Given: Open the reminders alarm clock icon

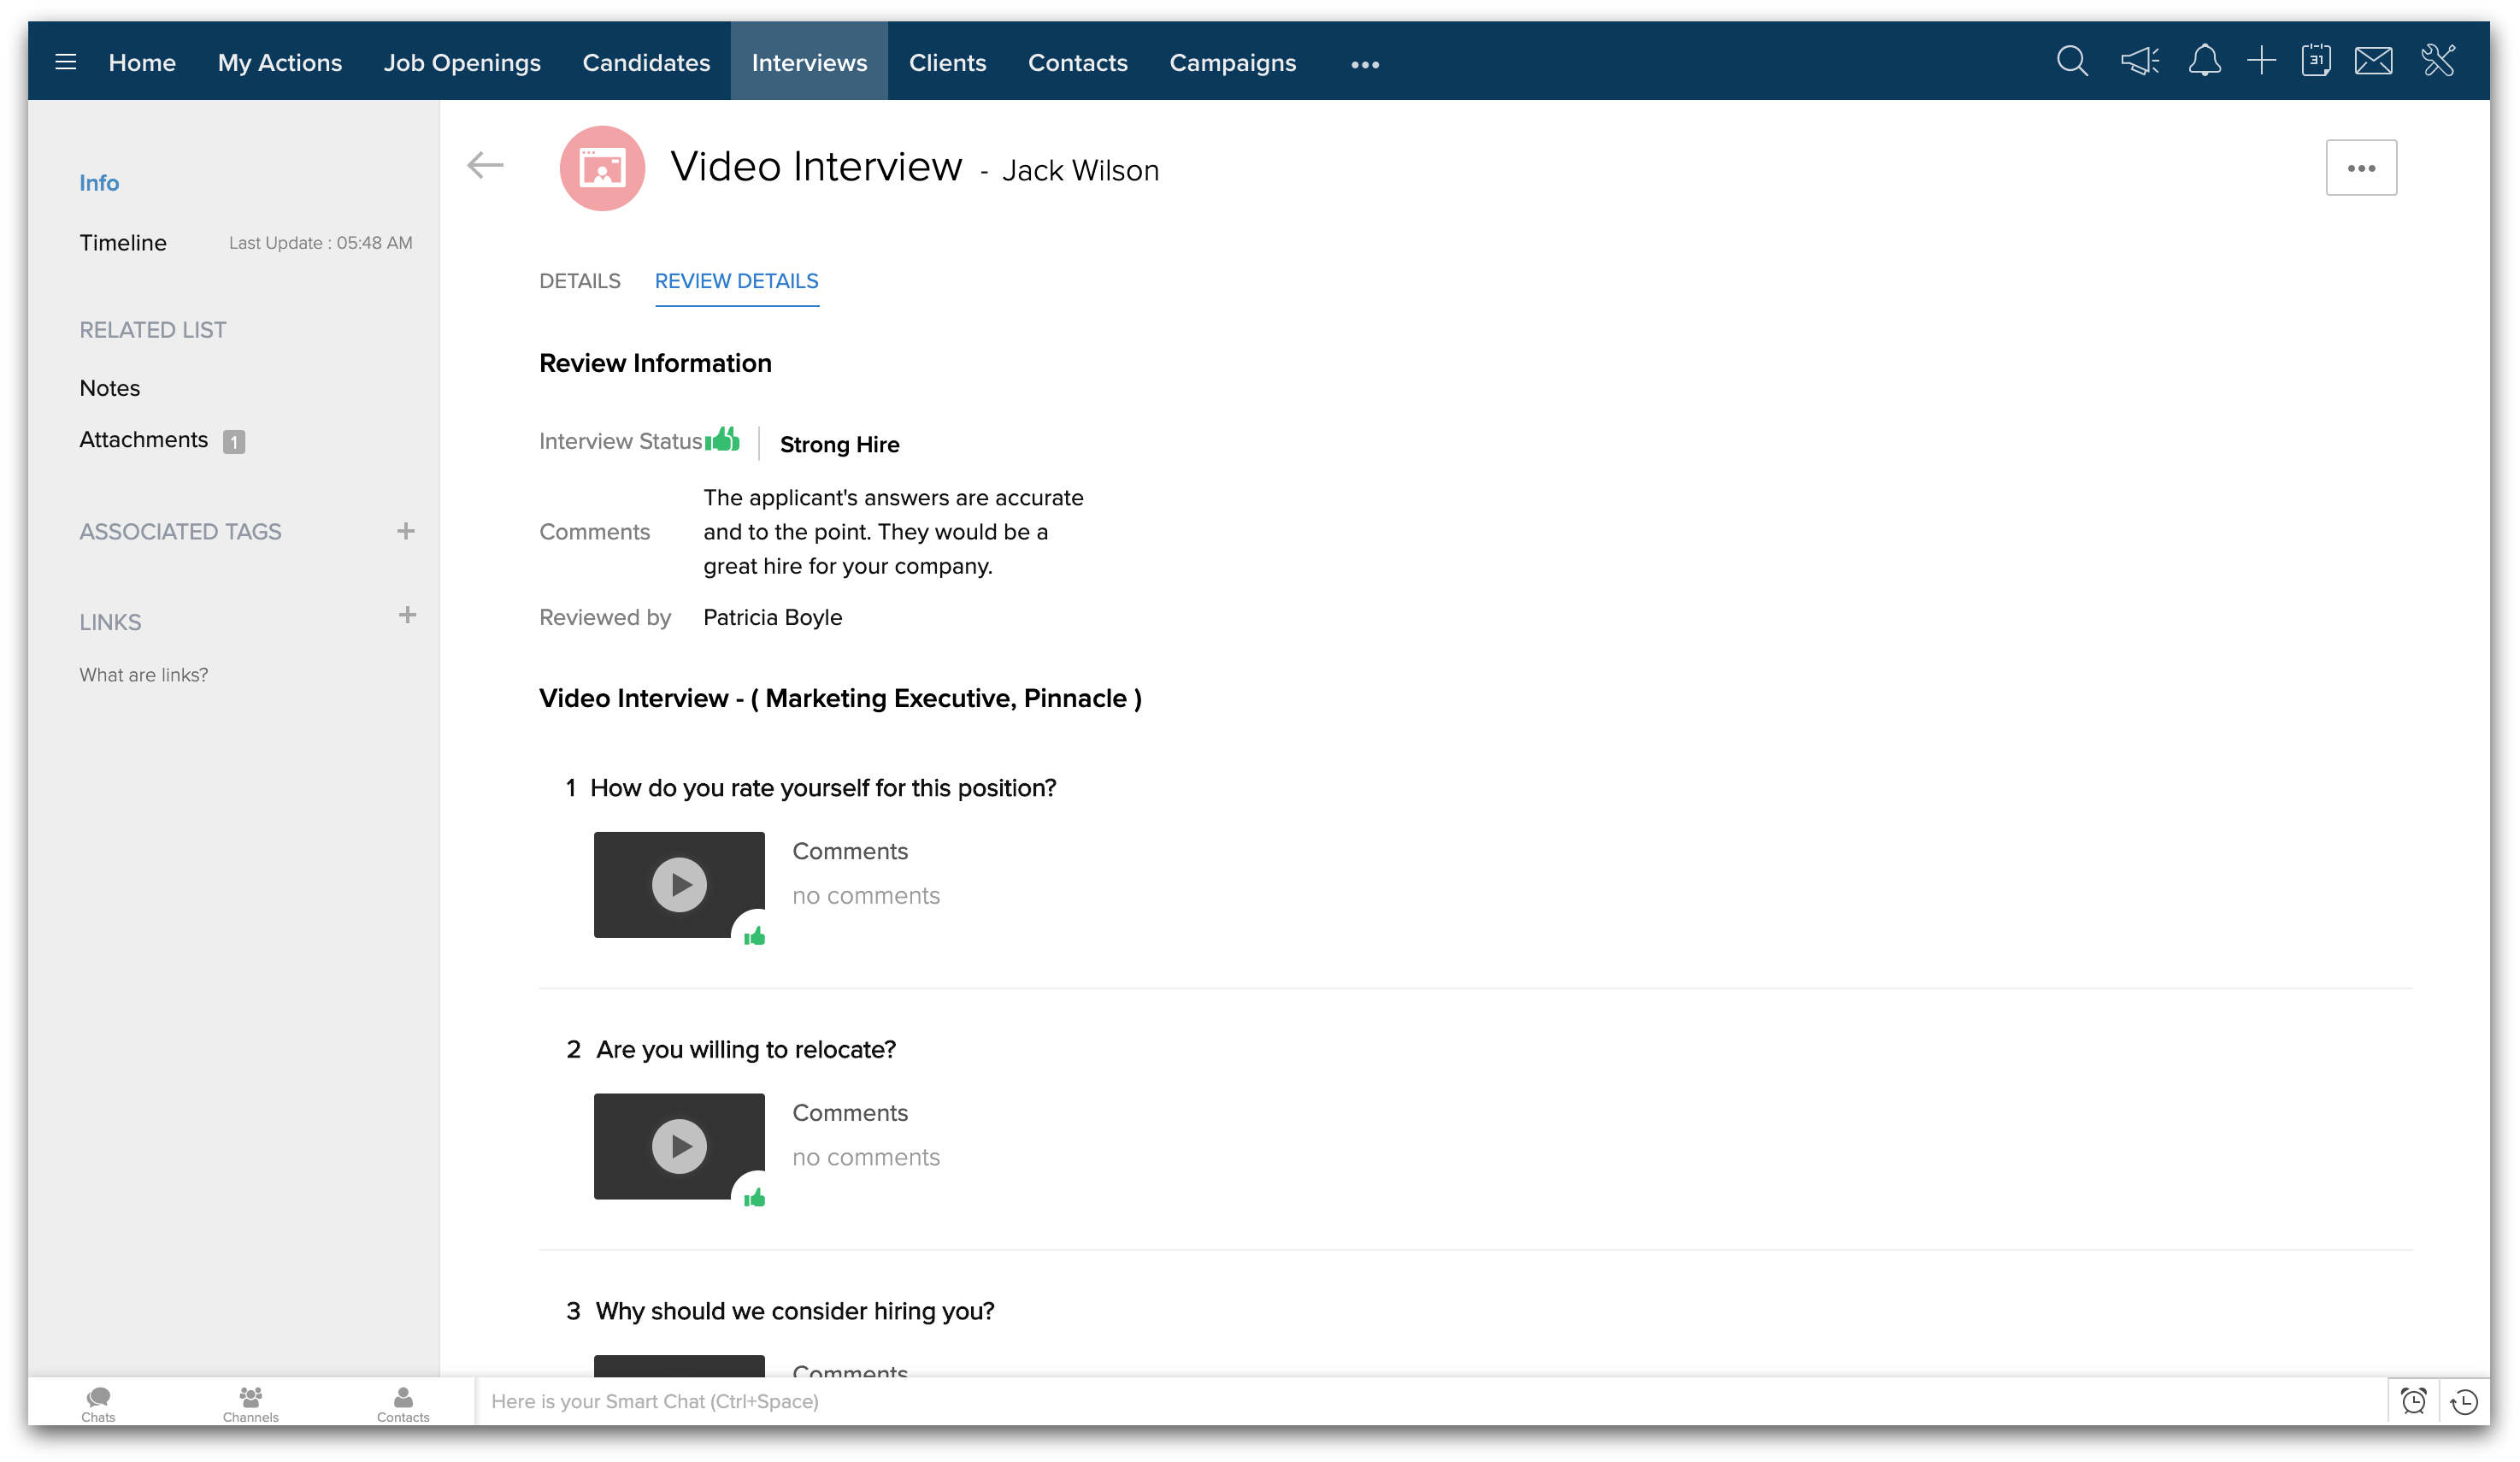Looking at the screenshot, I should pyautogui.click(x=2413, y=1401).
